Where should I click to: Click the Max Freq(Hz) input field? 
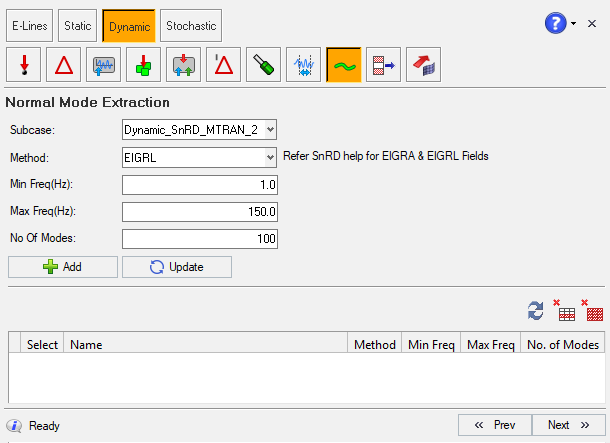click(200, 212)
